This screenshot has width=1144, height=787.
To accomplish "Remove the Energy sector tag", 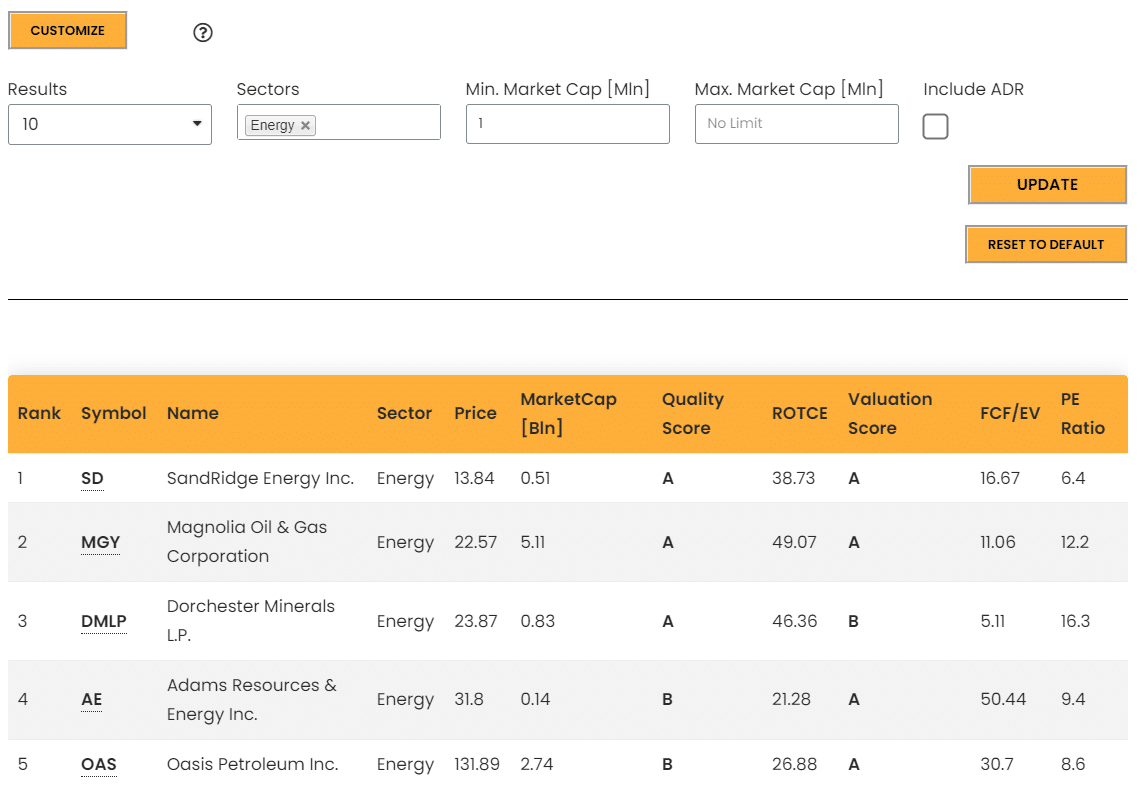I will (x=306, y=125).
